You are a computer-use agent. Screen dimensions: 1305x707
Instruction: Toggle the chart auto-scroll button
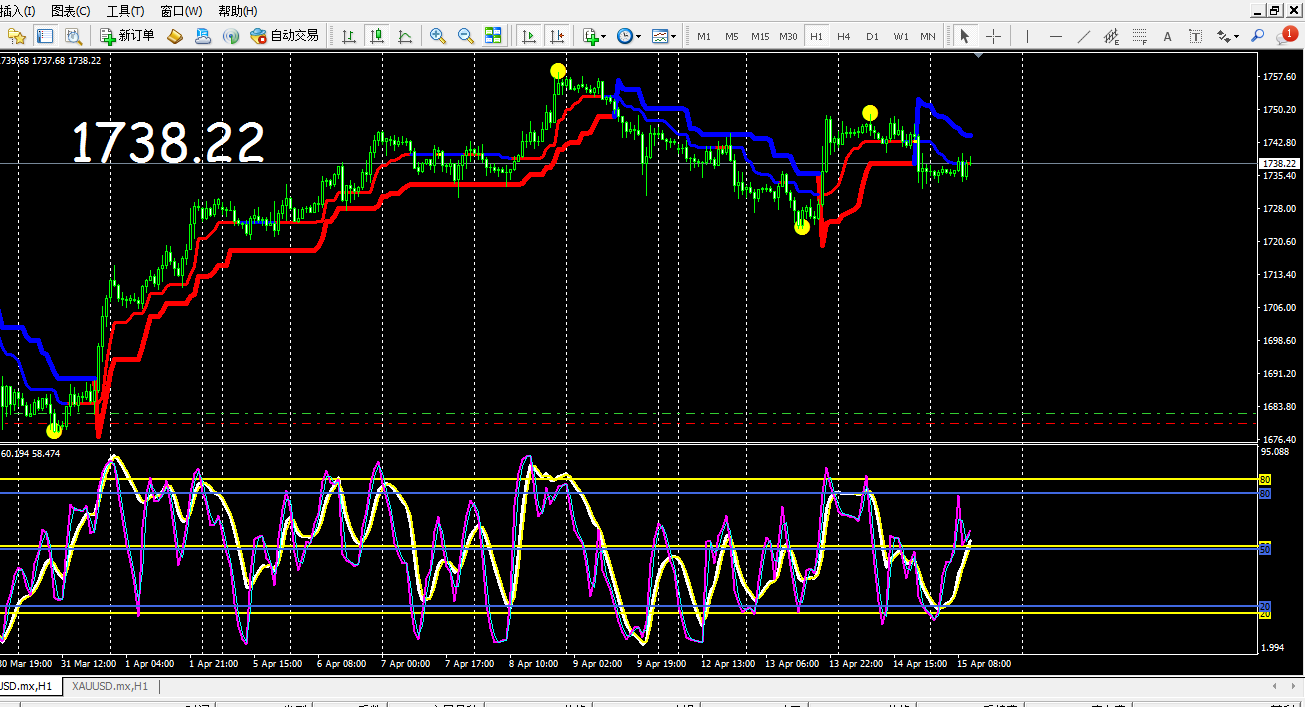(x=530, y=36)
